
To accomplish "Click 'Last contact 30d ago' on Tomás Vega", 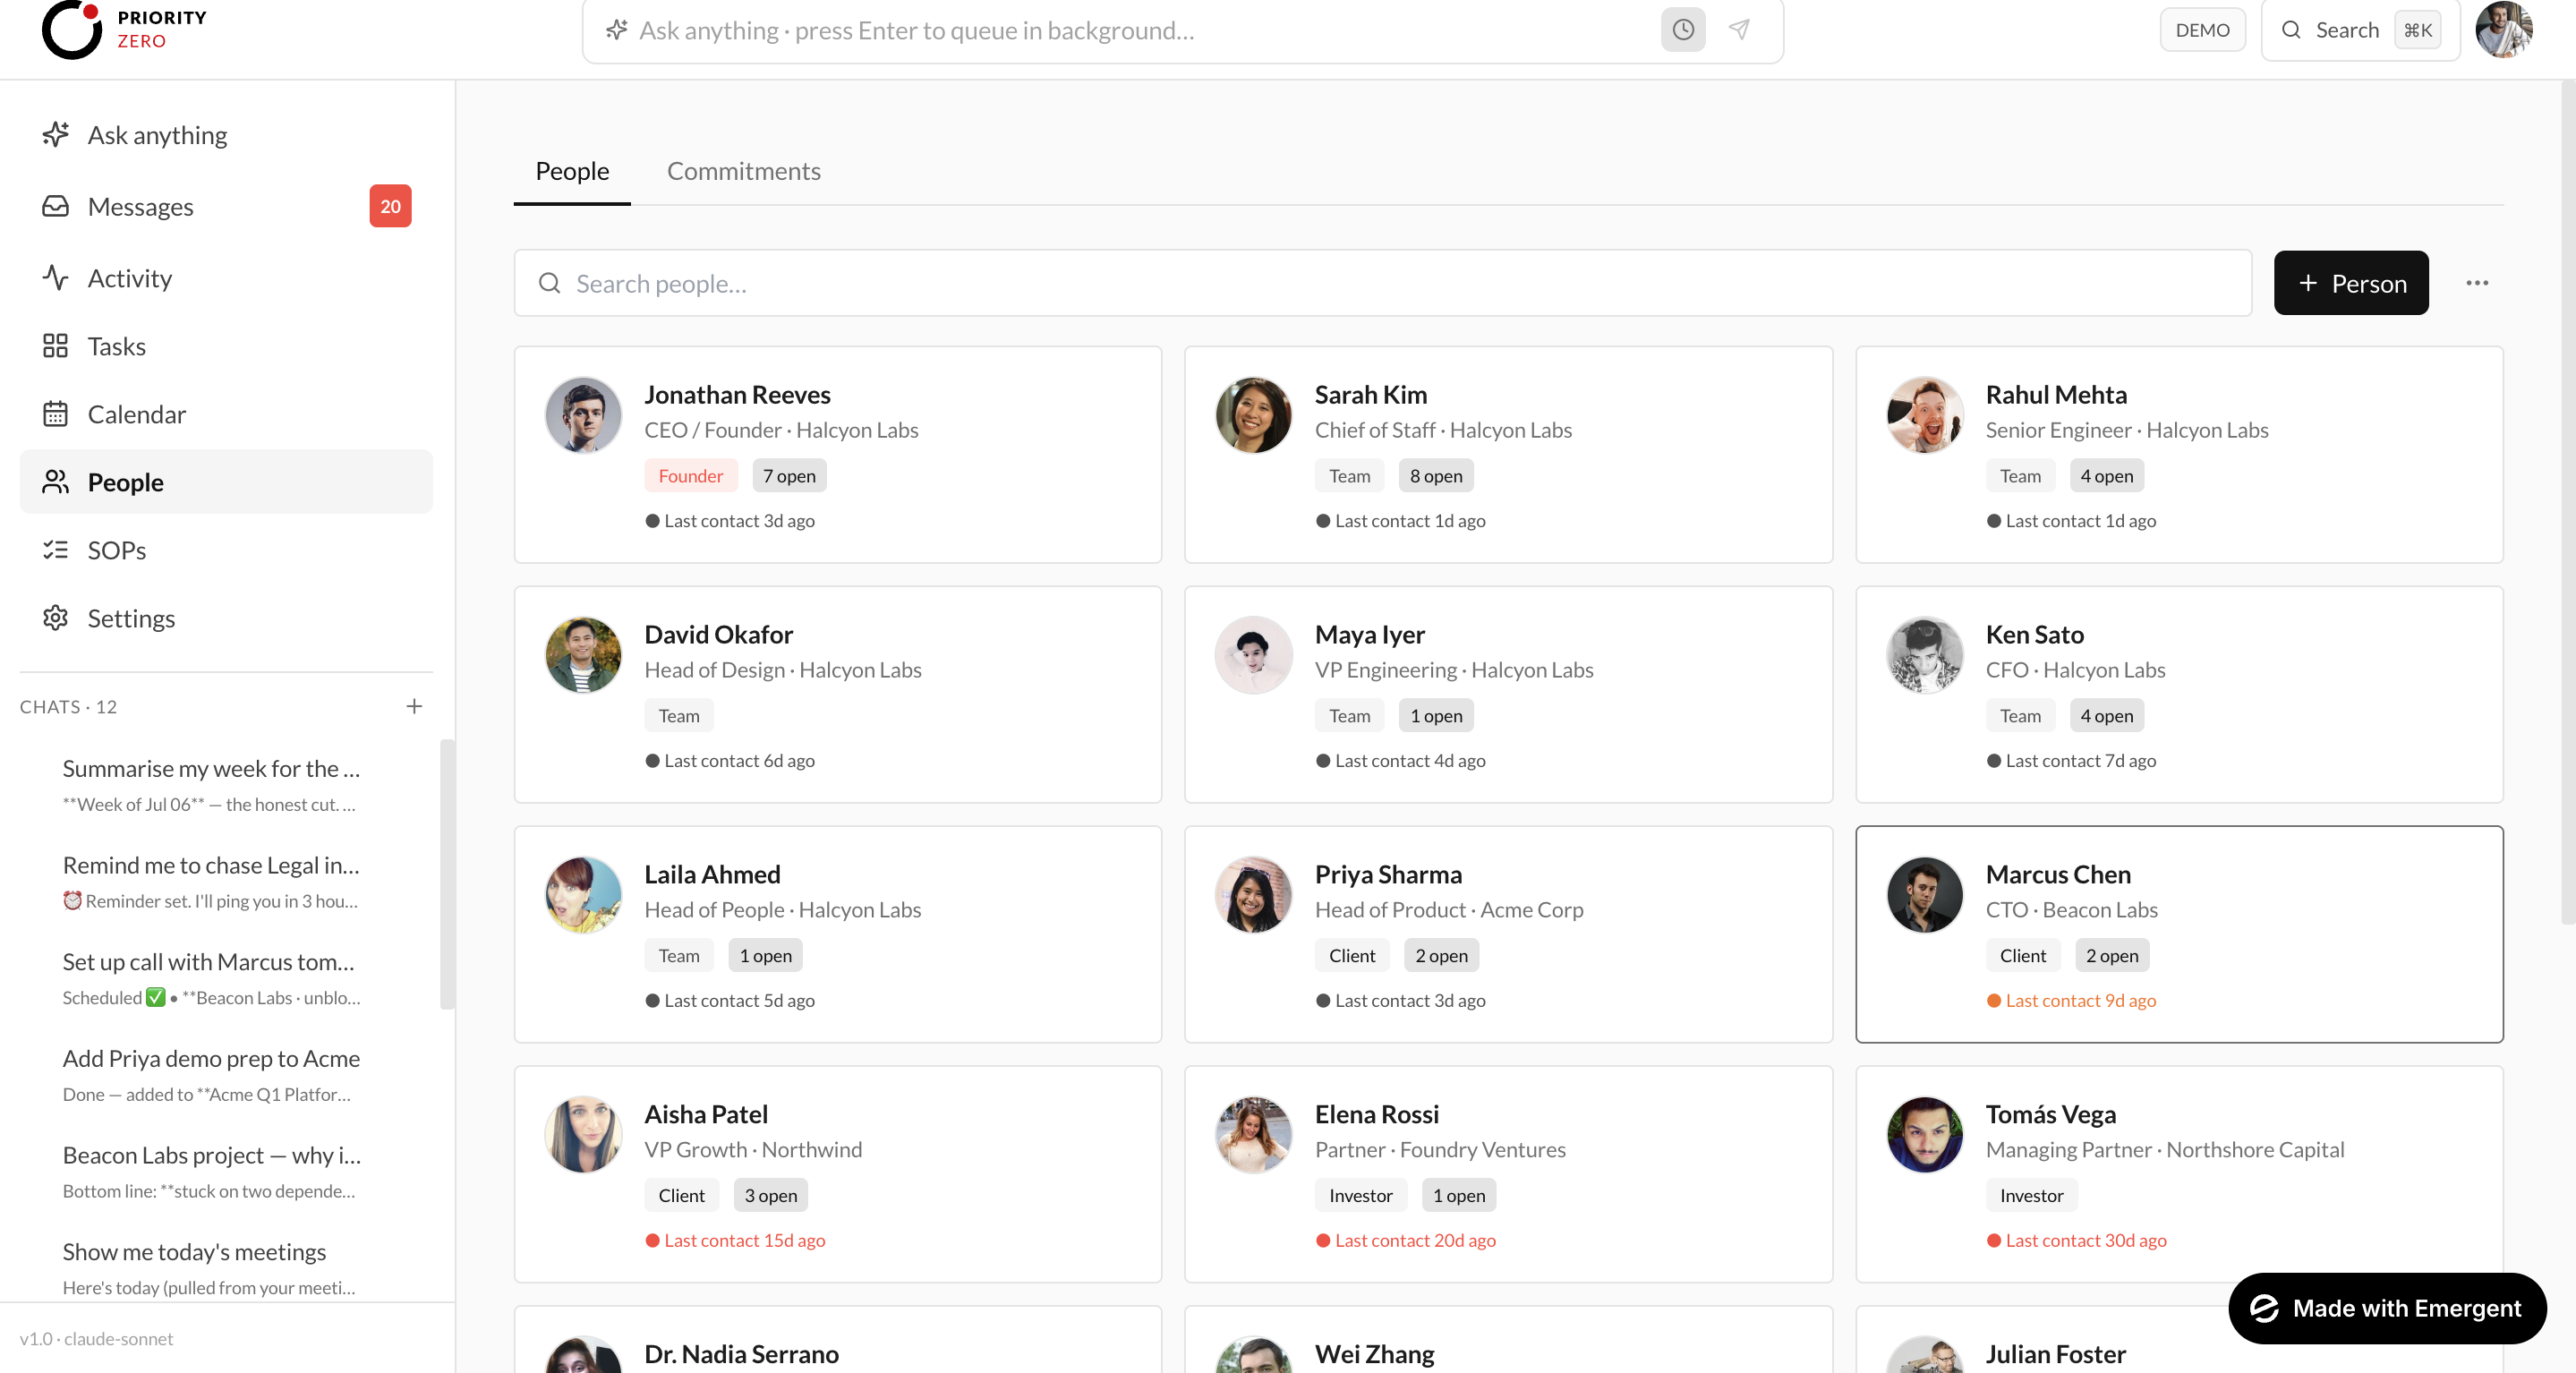I will (x=2076, y=1240).
